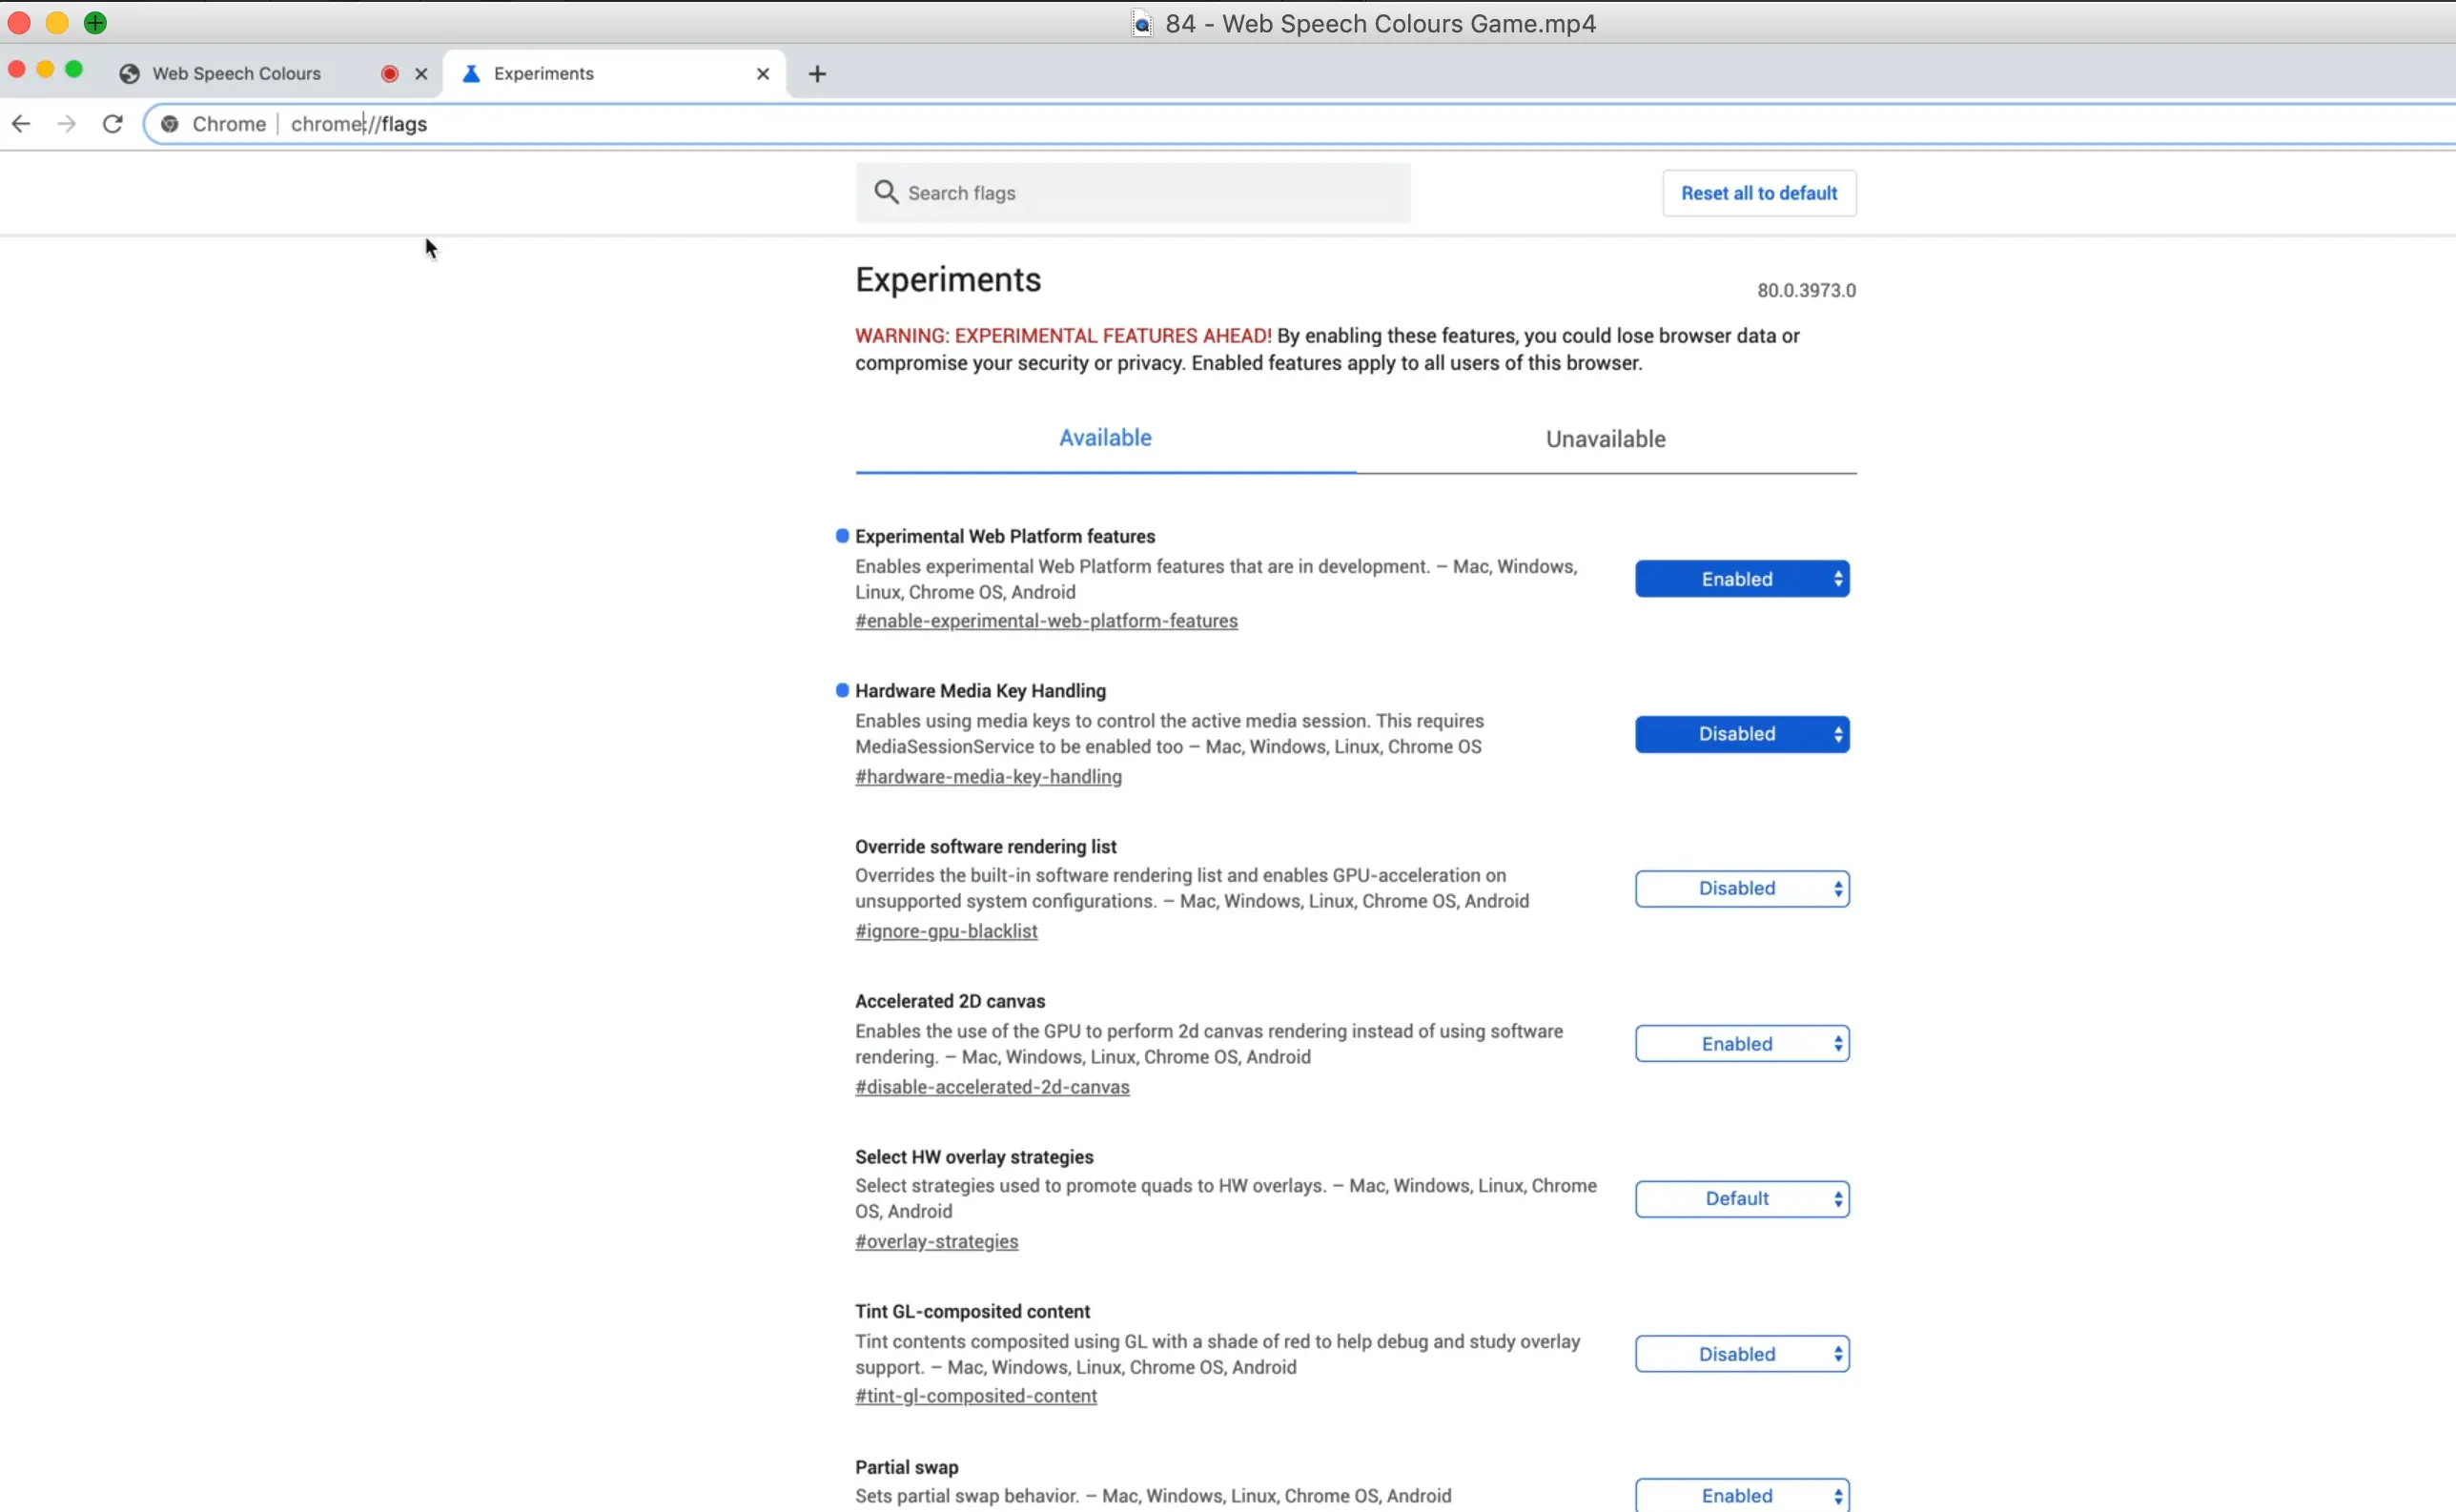This screenshot has width=2456, height=1512.
Task: Focus the Search flags input field
Action: (1150, 193)
